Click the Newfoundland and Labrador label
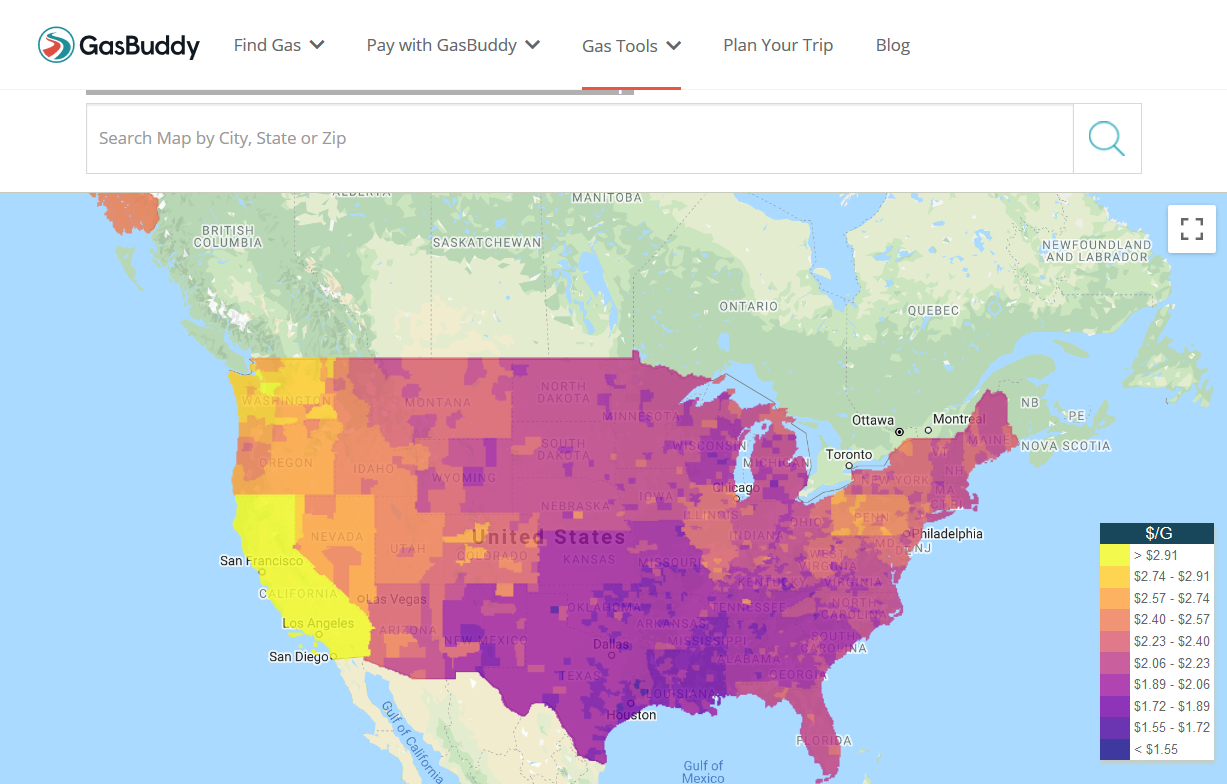The image size is (1227, 784). click(x=1096, y=251)
